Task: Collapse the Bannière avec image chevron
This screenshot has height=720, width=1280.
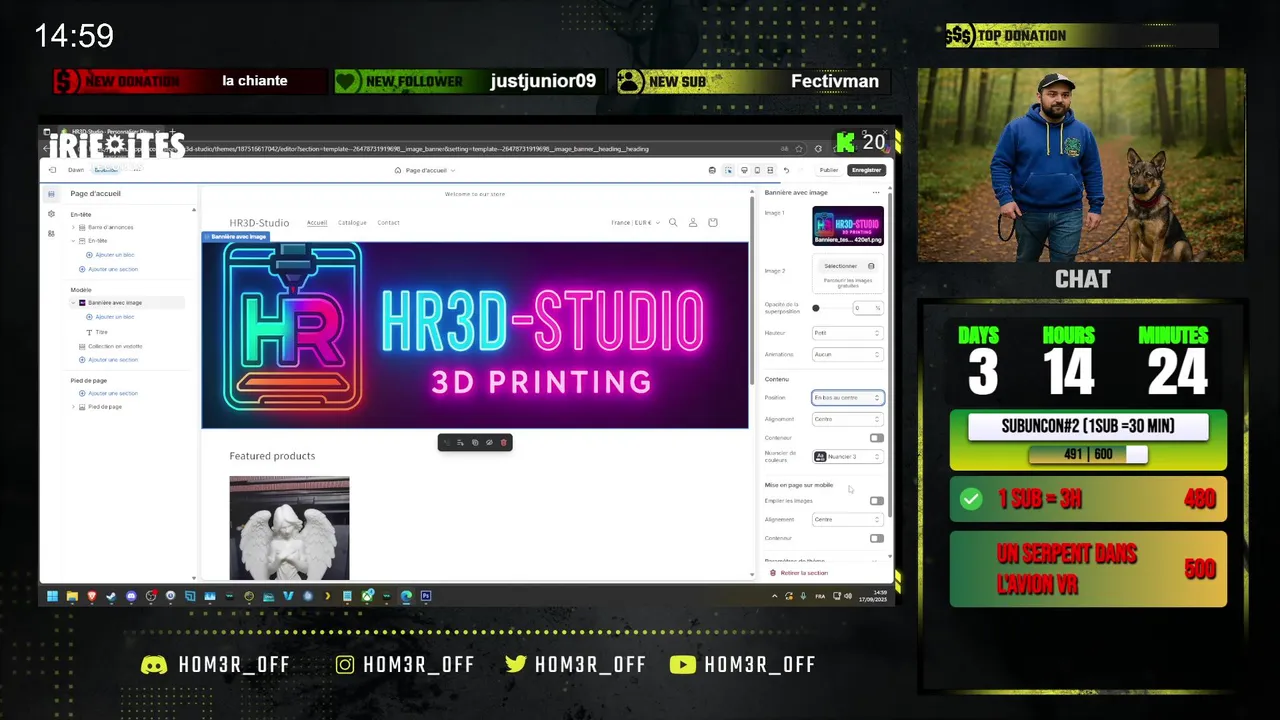Action: pyautogui.click(x=73, y=303)
